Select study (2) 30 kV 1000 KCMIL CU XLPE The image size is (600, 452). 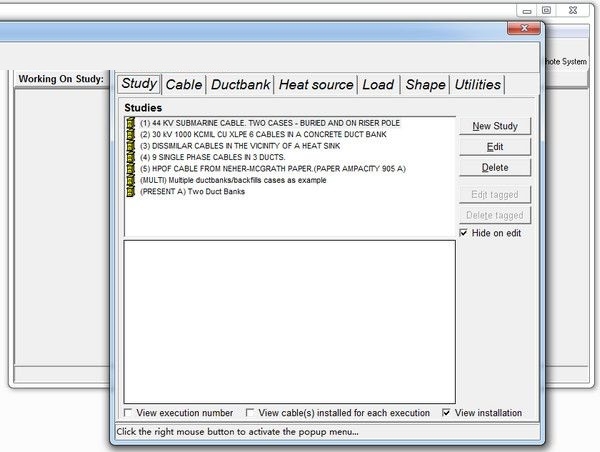coord(263,134)
